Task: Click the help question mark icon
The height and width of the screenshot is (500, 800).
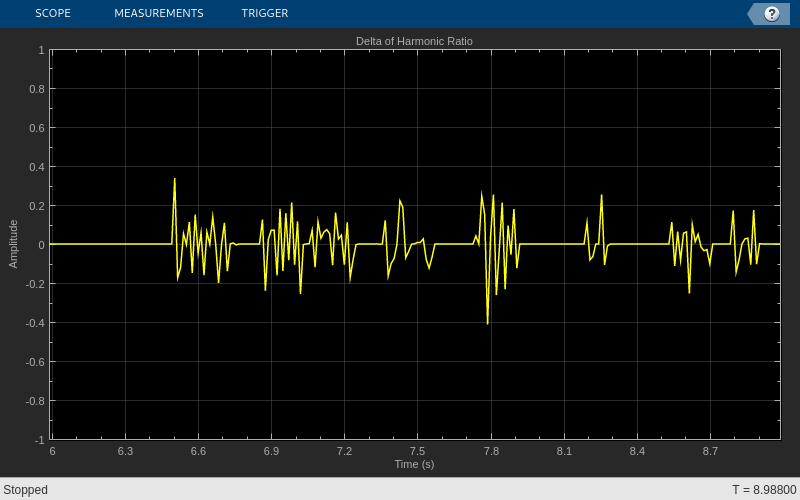Action: (x=771, y=14)
